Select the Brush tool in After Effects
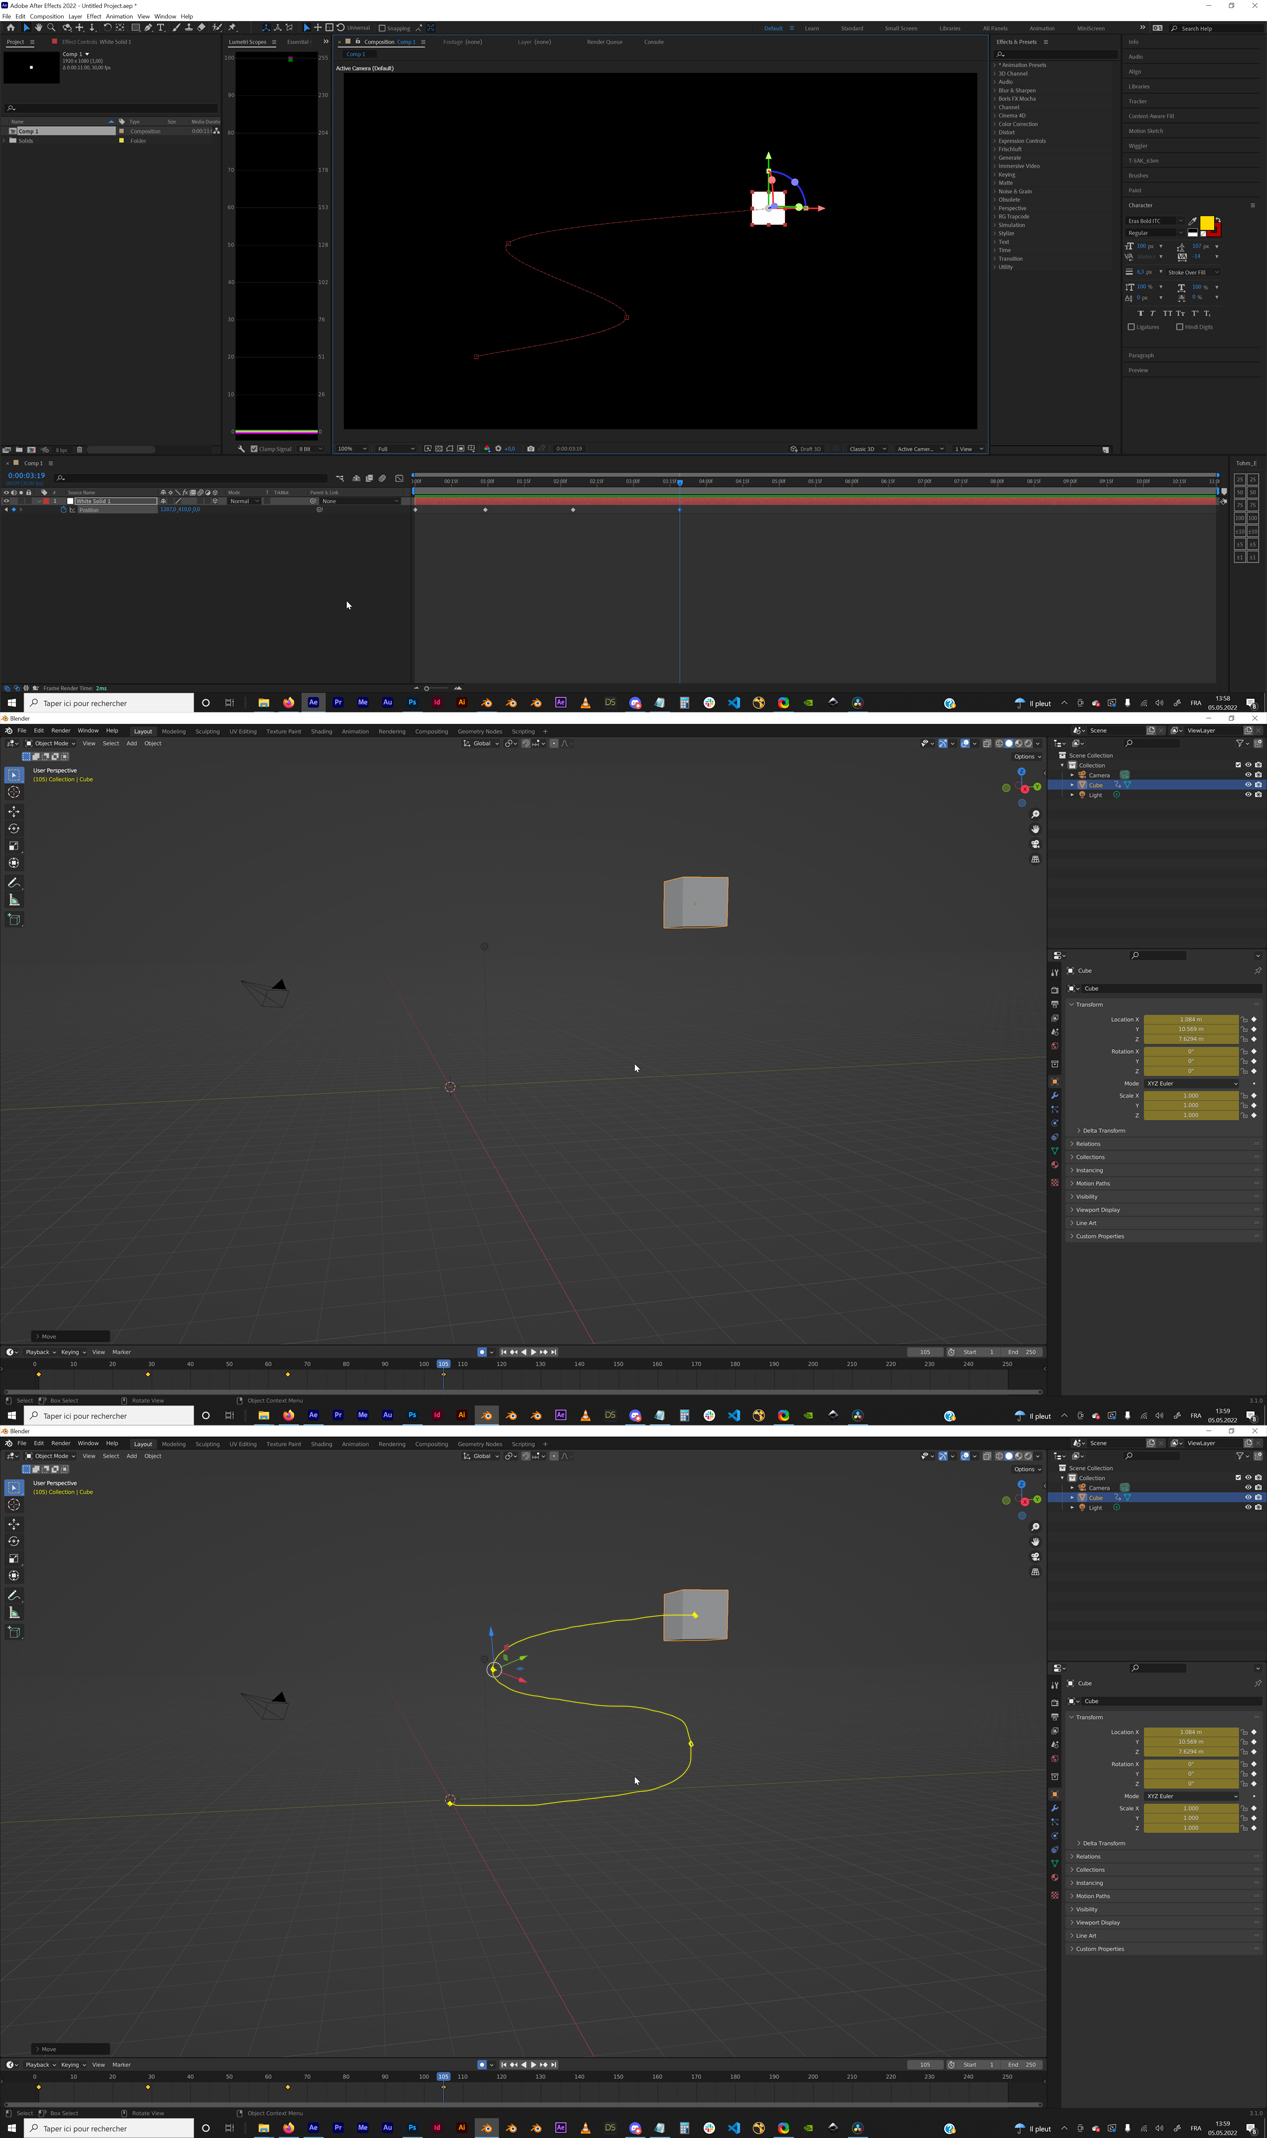The image size is (1267, 2138). tap(176, 28)
